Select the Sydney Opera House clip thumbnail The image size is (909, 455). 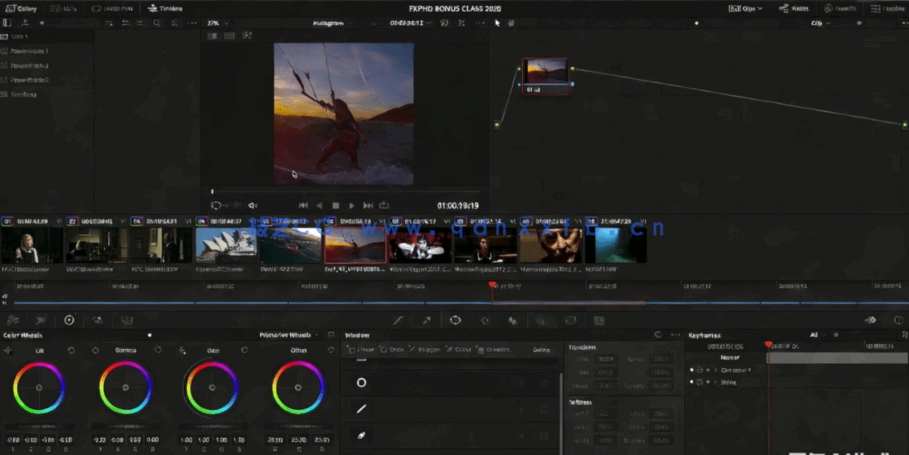(x=226, y=245)
